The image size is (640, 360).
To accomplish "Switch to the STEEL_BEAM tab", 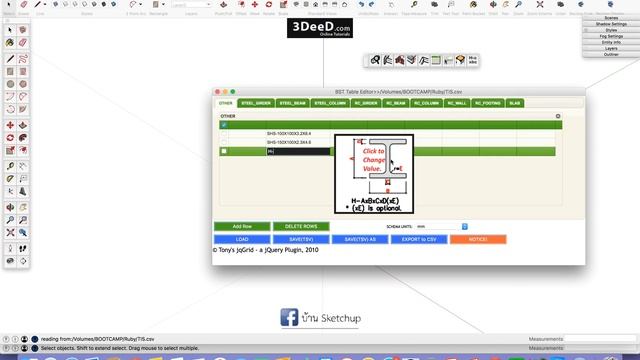I will point(293,103).
